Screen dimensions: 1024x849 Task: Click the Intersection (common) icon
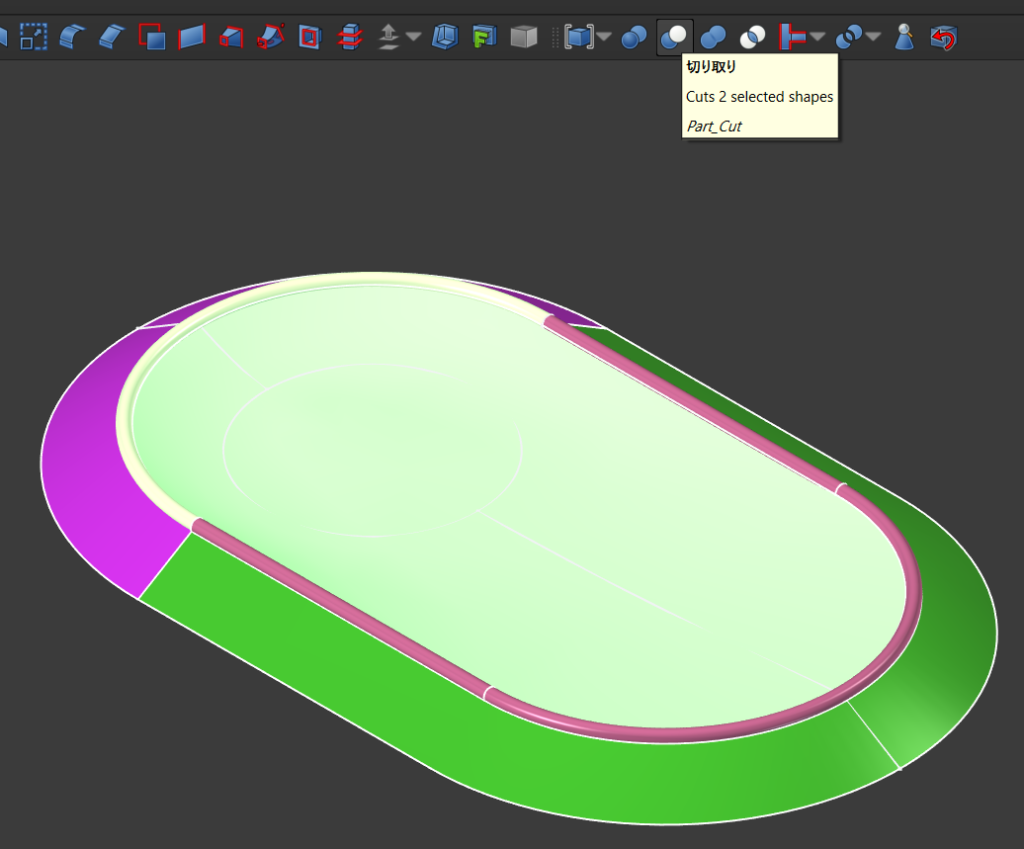pyautogui.click(x=752, y=38)
